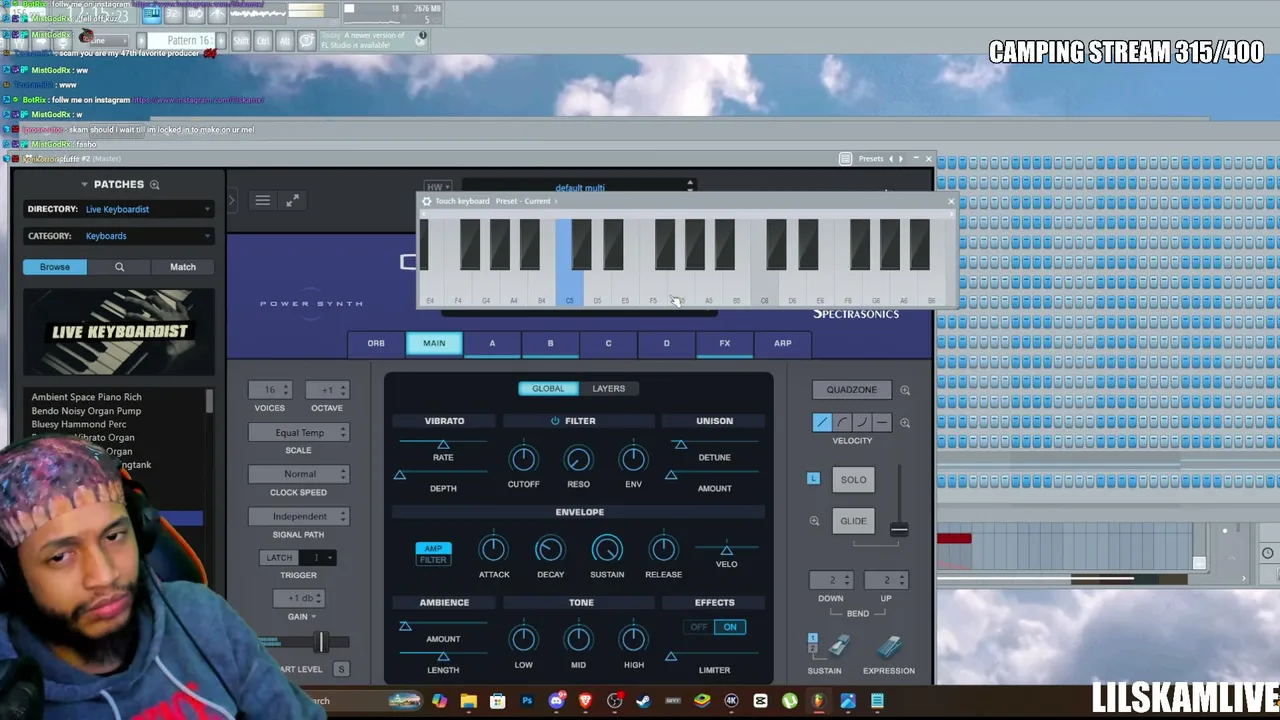Click the expand view arrows icon

(x=292, y=201)
